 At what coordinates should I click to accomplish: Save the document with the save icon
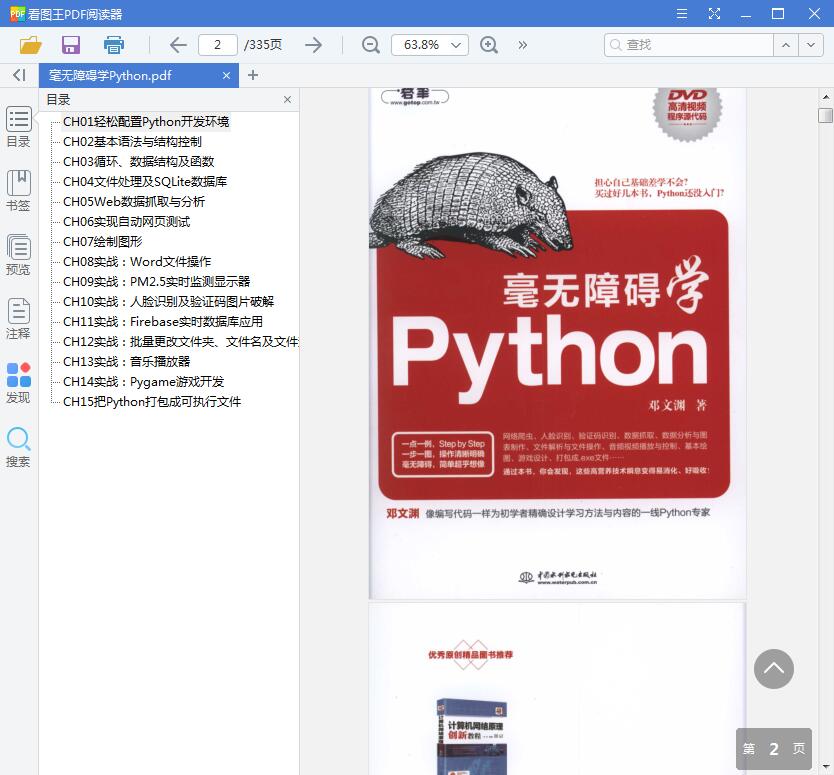70,45
